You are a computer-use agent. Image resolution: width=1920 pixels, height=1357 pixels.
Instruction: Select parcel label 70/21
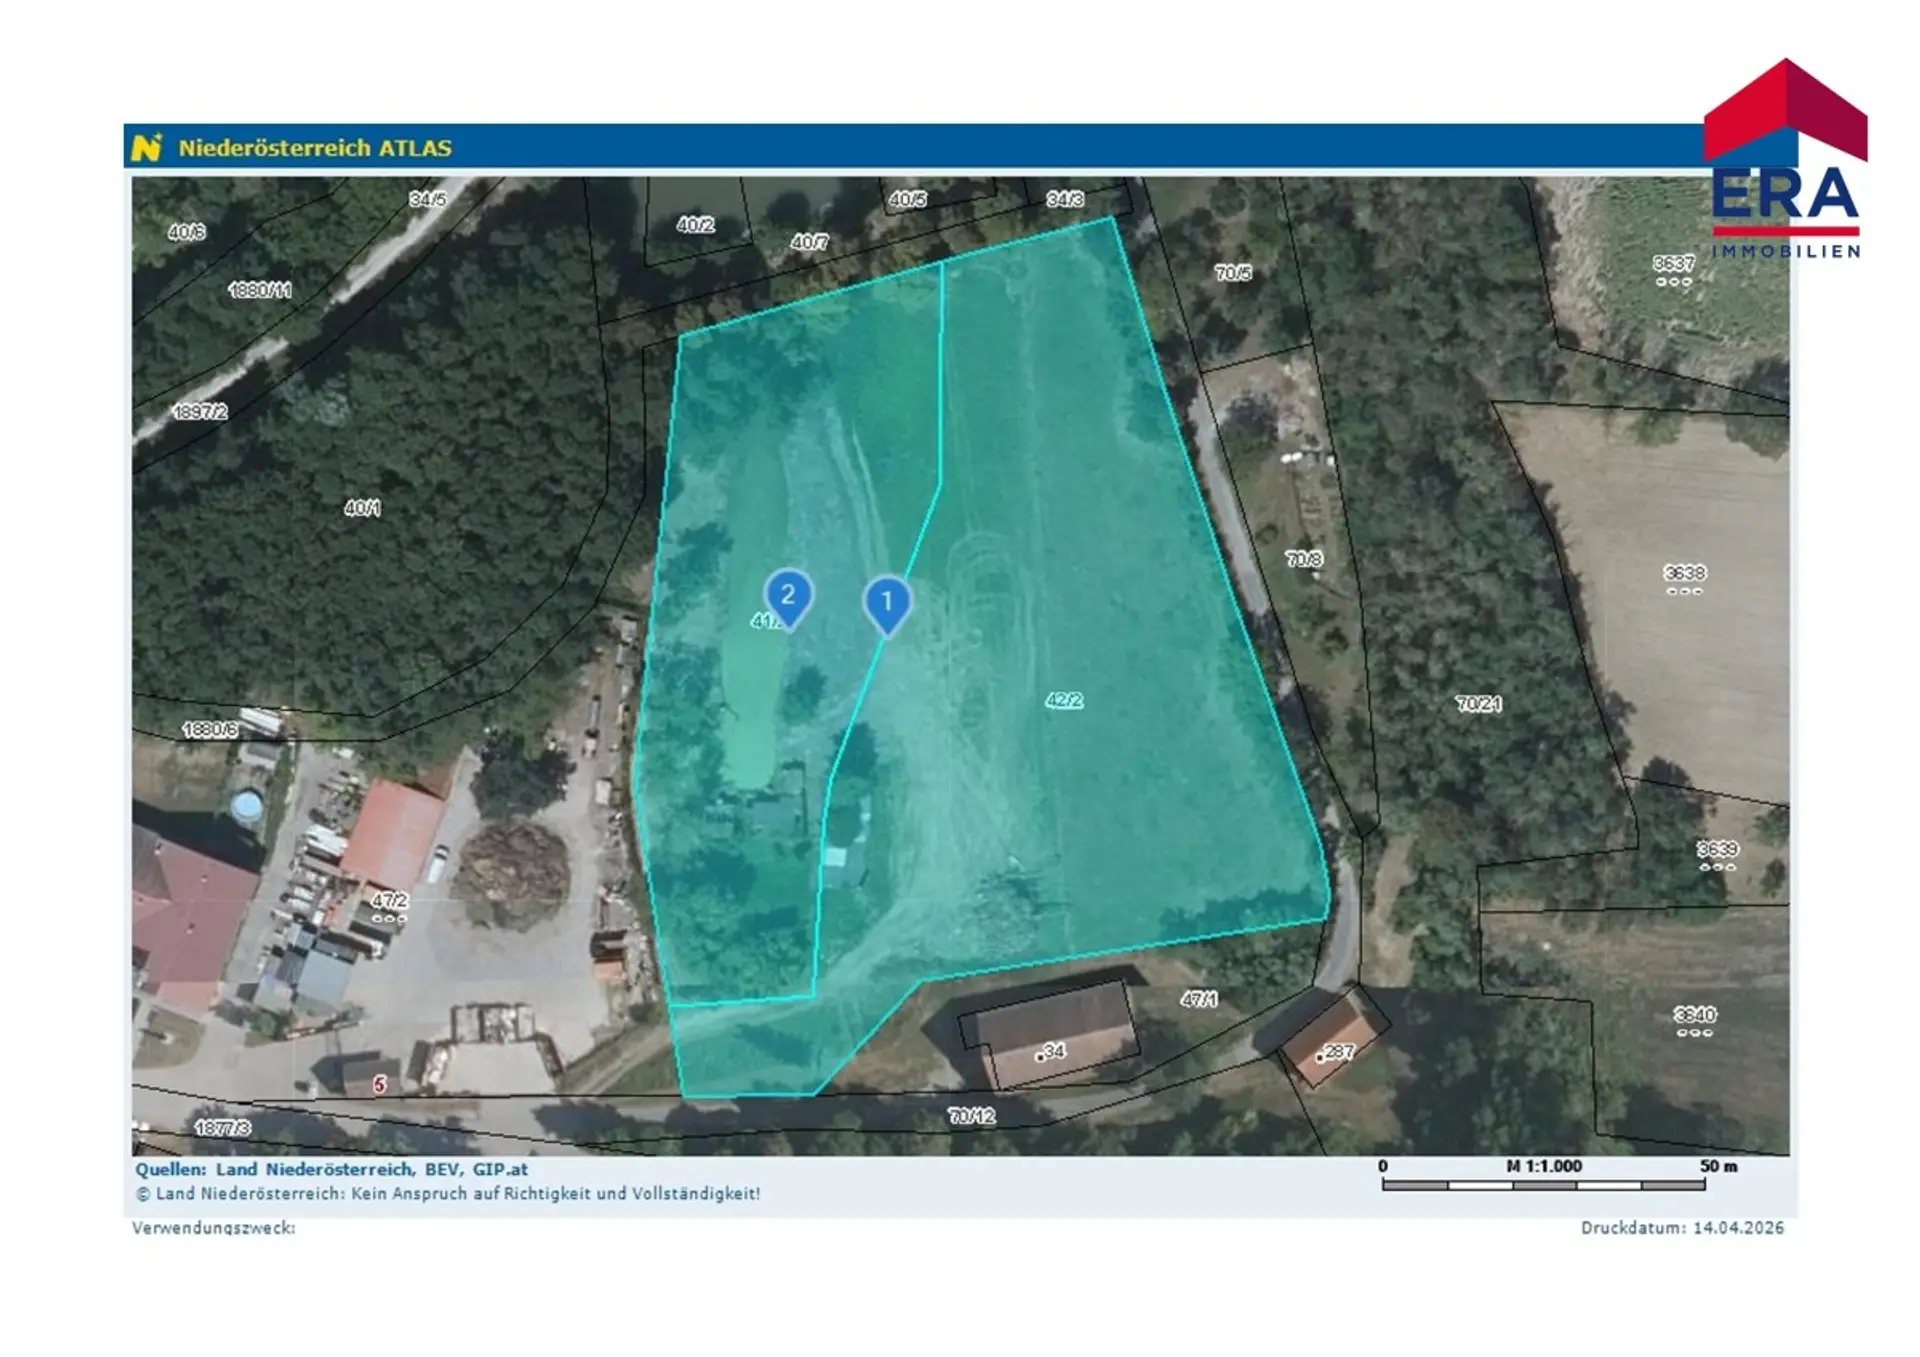coord(1478,703)
